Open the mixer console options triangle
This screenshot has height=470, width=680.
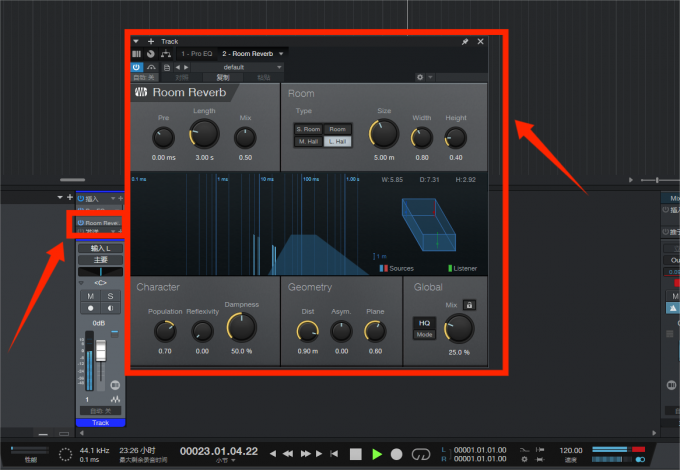[60, 197]
